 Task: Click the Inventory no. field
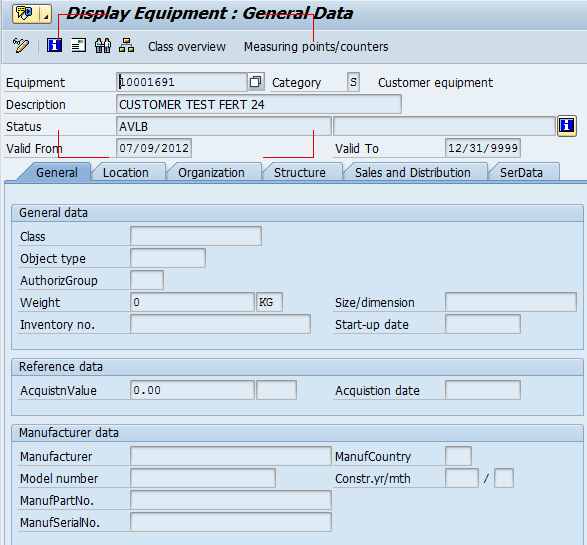220,324
